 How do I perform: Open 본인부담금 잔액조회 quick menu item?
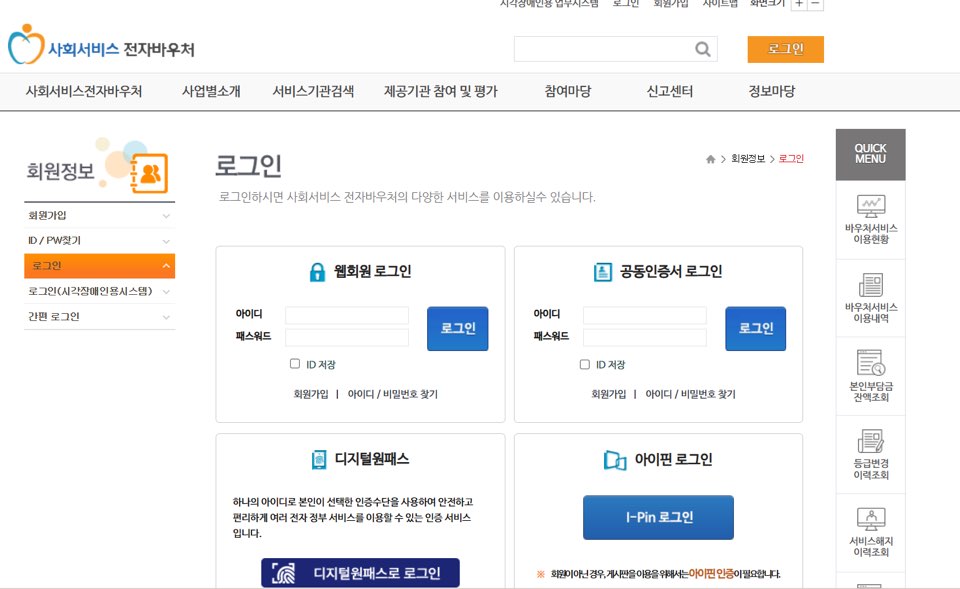[x=869, y=378]
